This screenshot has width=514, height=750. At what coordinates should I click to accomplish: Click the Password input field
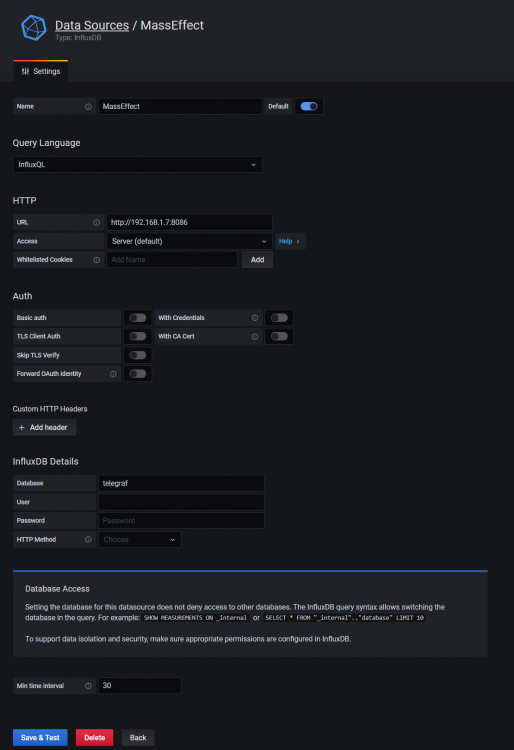(x=181, y=520)
